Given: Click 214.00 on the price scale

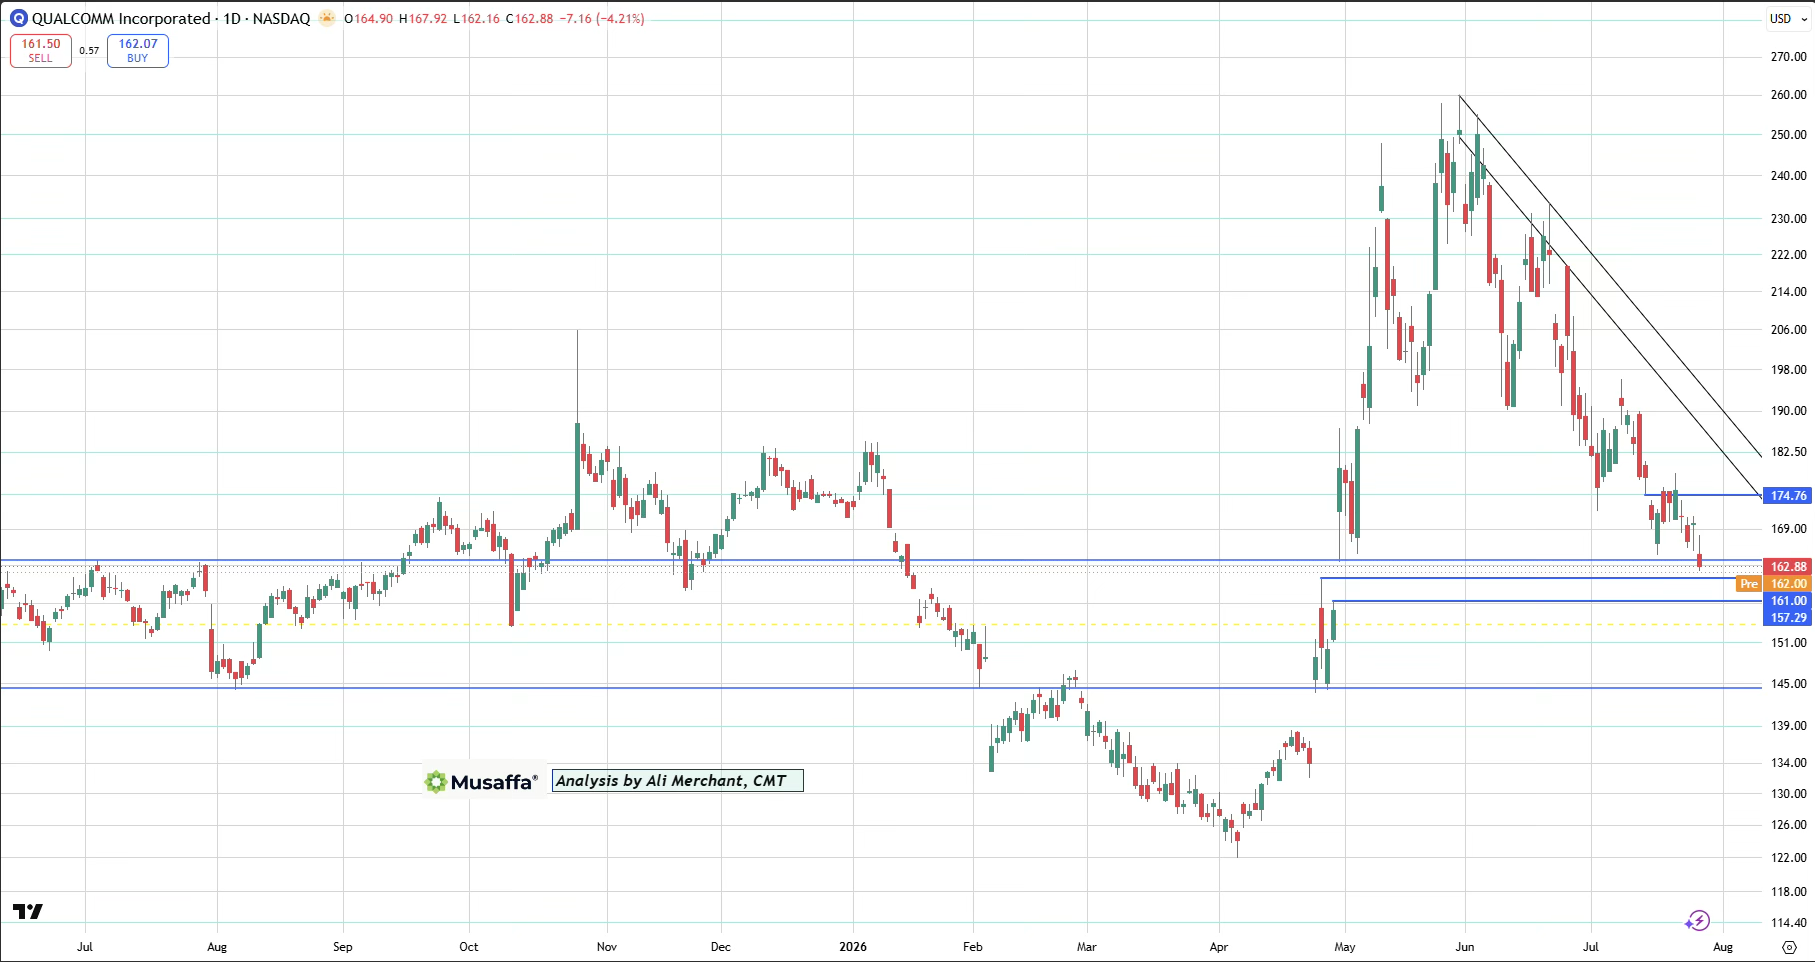Looking at the screenshot, I should (x=1789, y=292).
